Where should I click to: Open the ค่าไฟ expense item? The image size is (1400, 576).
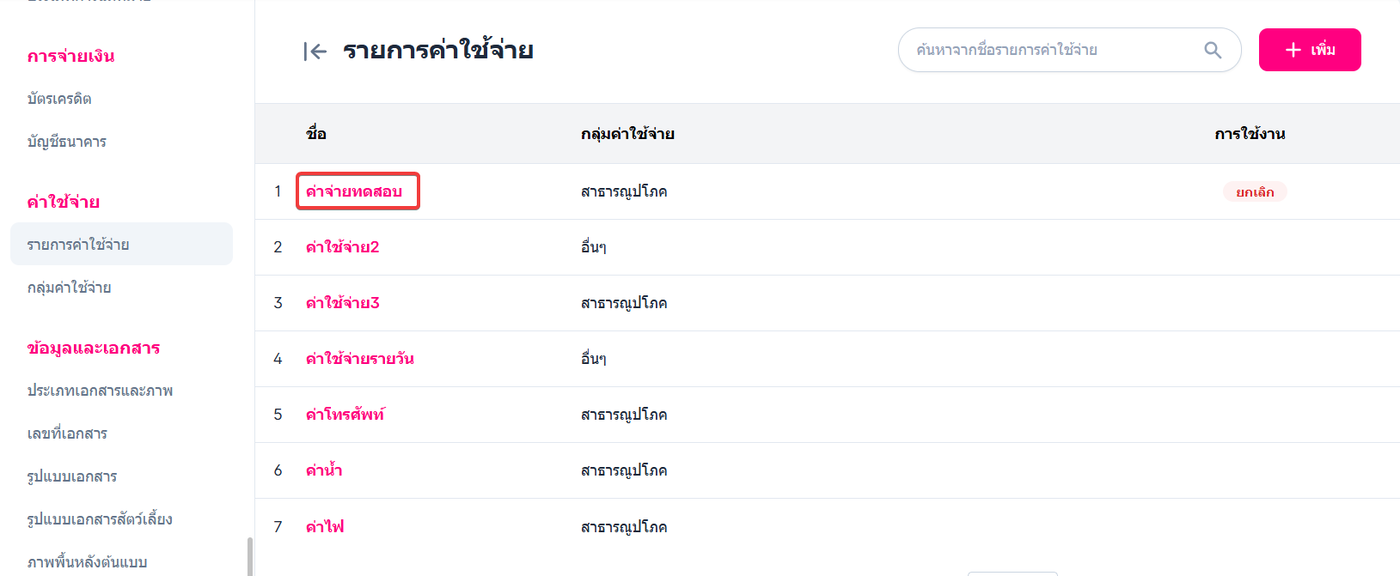325,527
